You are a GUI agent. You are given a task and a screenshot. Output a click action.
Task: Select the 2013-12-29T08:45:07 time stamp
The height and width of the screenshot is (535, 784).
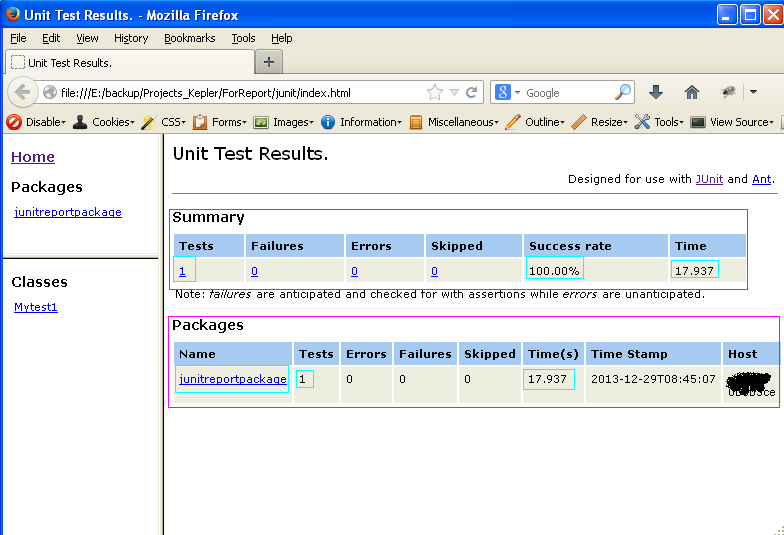653,379
